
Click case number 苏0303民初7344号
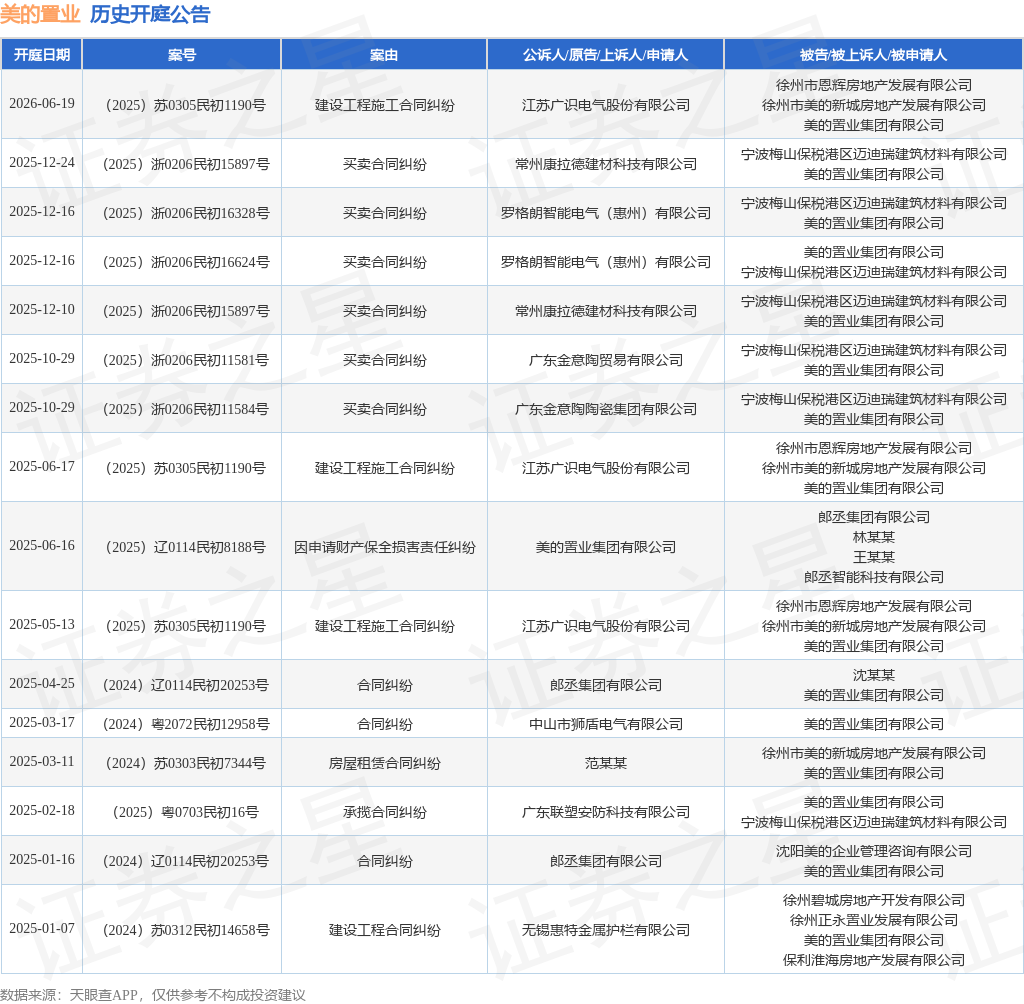(x=210, y=763)
